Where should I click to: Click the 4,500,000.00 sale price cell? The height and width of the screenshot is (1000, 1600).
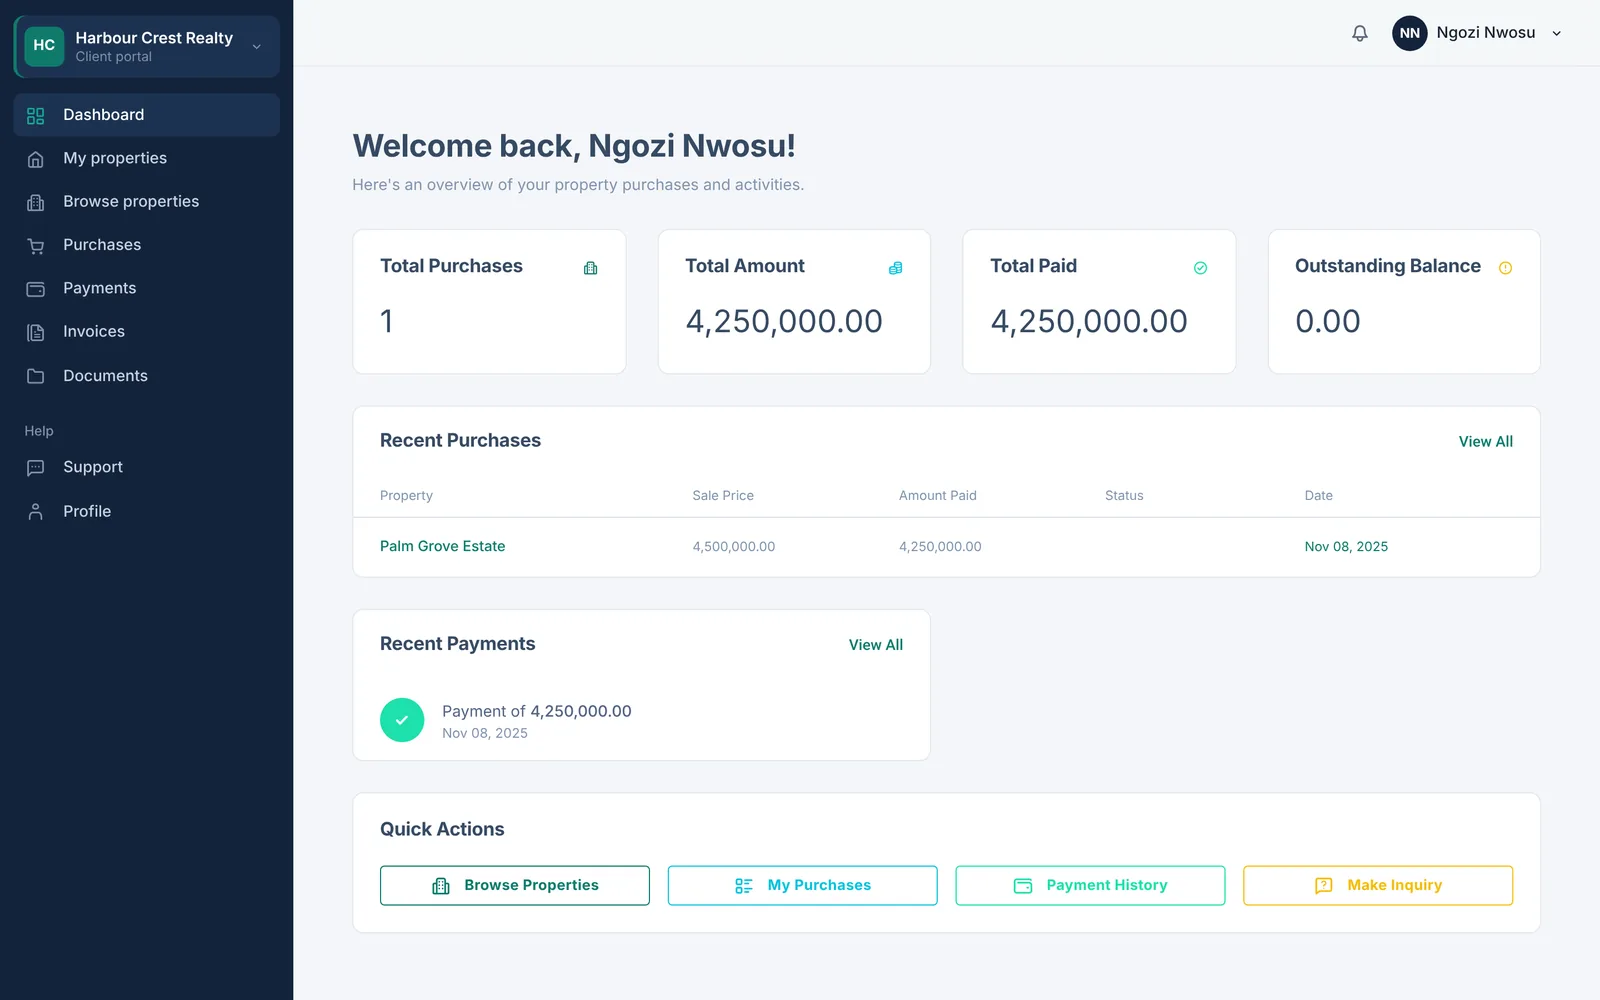coord(734,547)
